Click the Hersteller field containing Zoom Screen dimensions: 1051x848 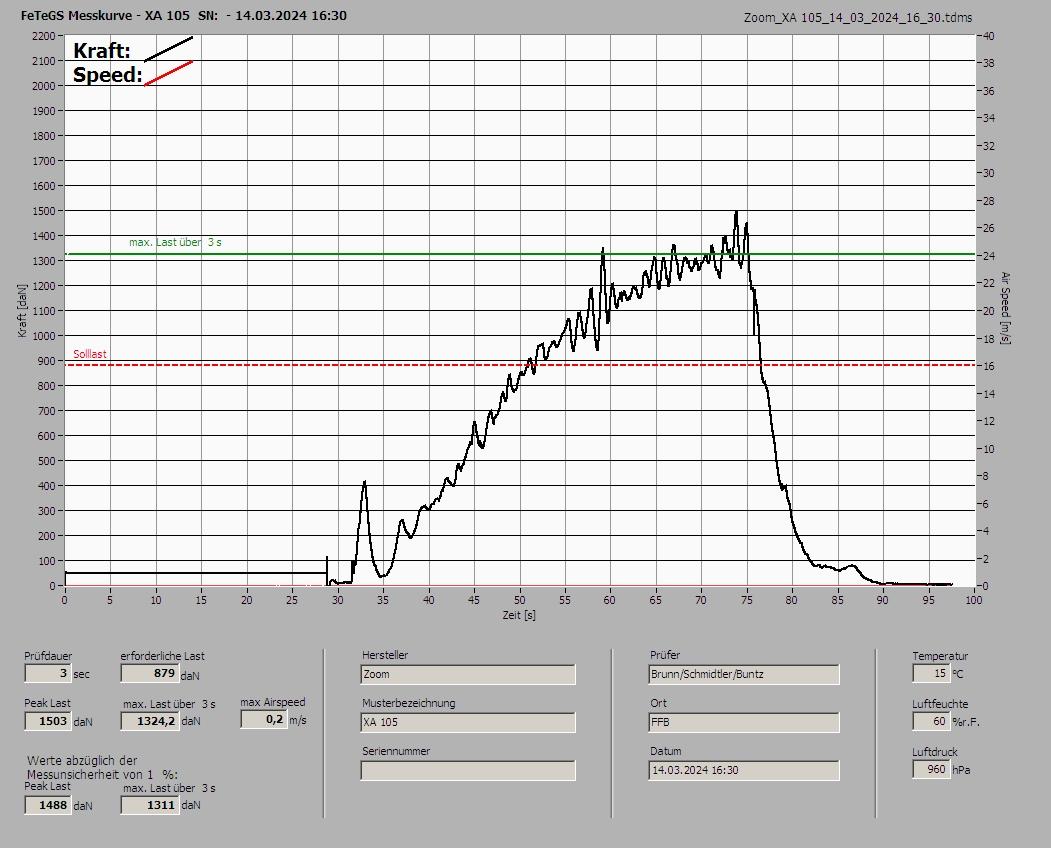pyautogui.click(x=467, y=675)
